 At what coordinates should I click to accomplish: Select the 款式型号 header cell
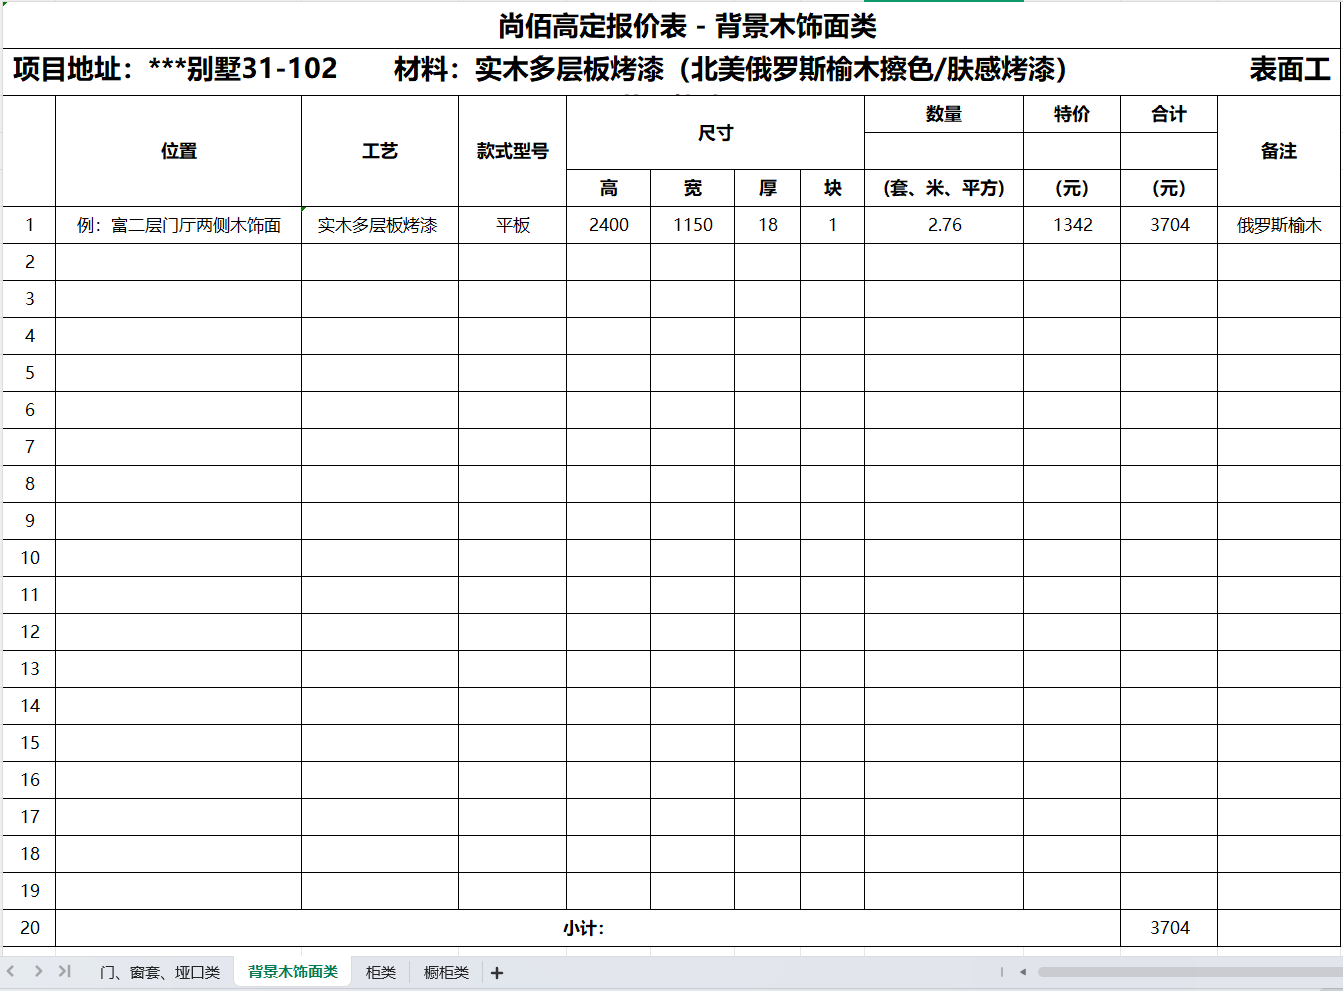click(513, 151)
